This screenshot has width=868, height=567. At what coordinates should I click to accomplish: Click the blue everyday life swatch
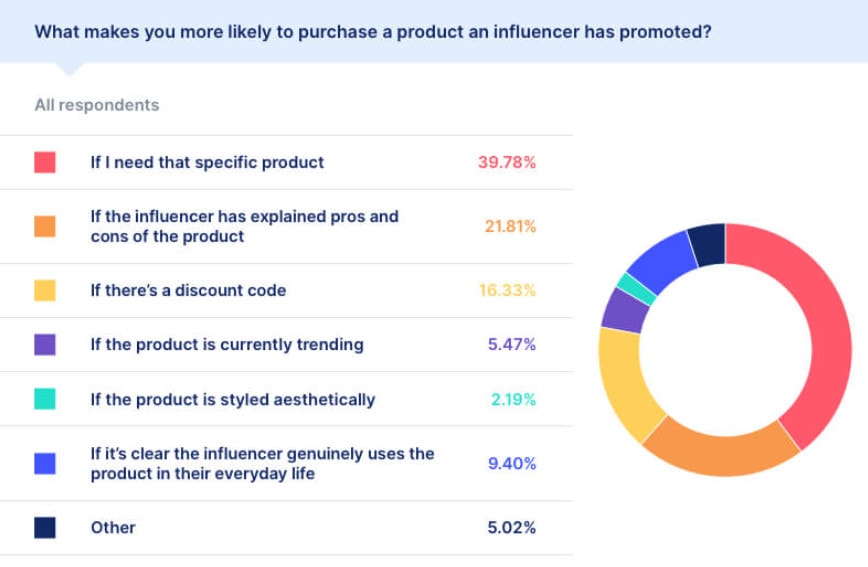pyautogui.click(x=45, y=463)
